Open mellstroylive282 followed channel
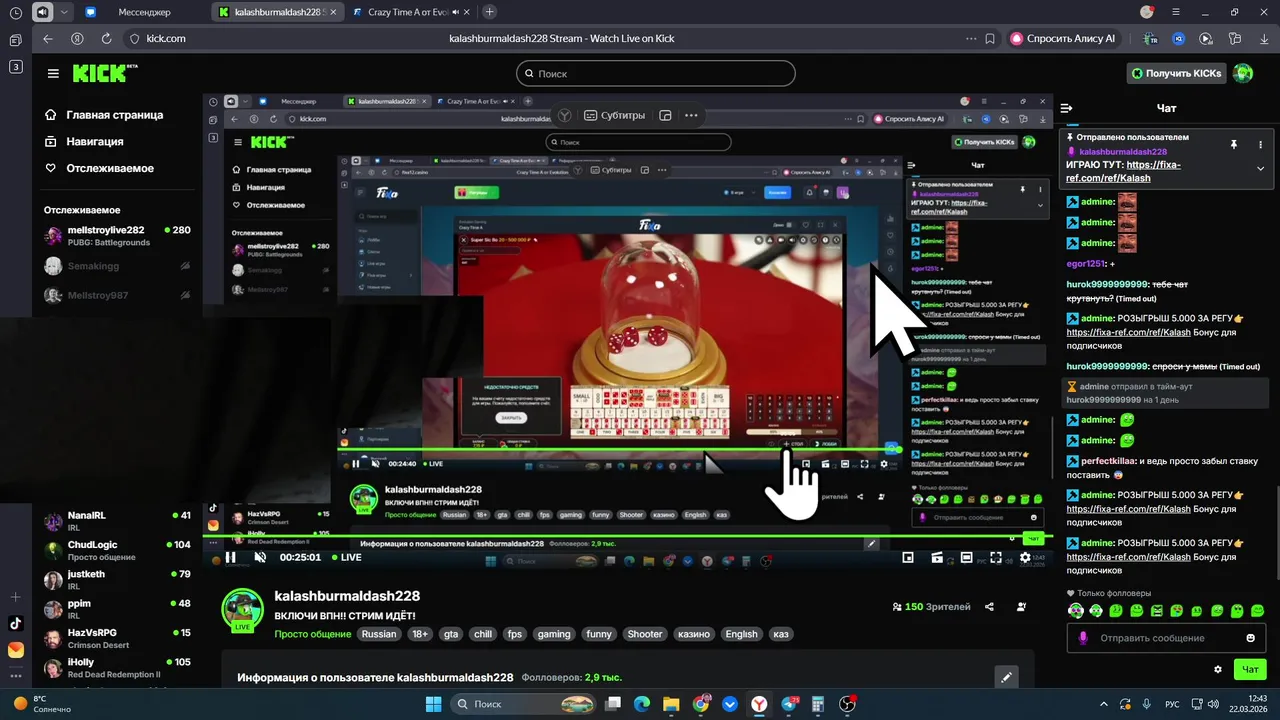This screenshot has width=1280, height=720. [x=116, y=236]
